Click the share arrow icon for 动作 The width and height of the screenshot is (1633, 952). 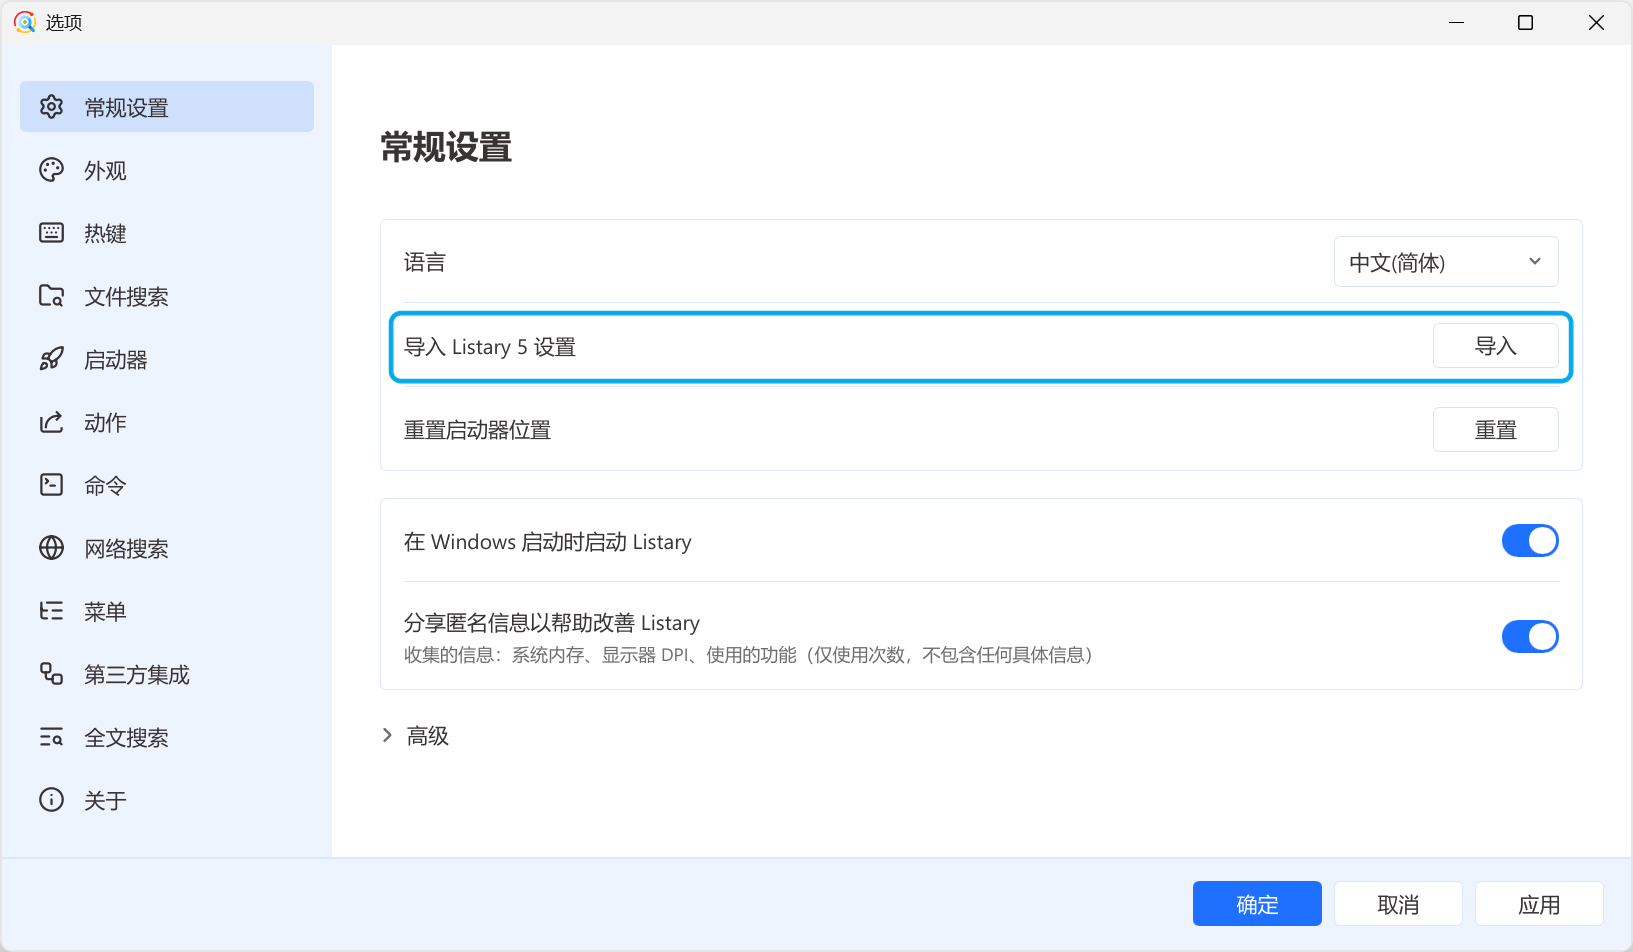pyautogui.click(x=51, y=422)
